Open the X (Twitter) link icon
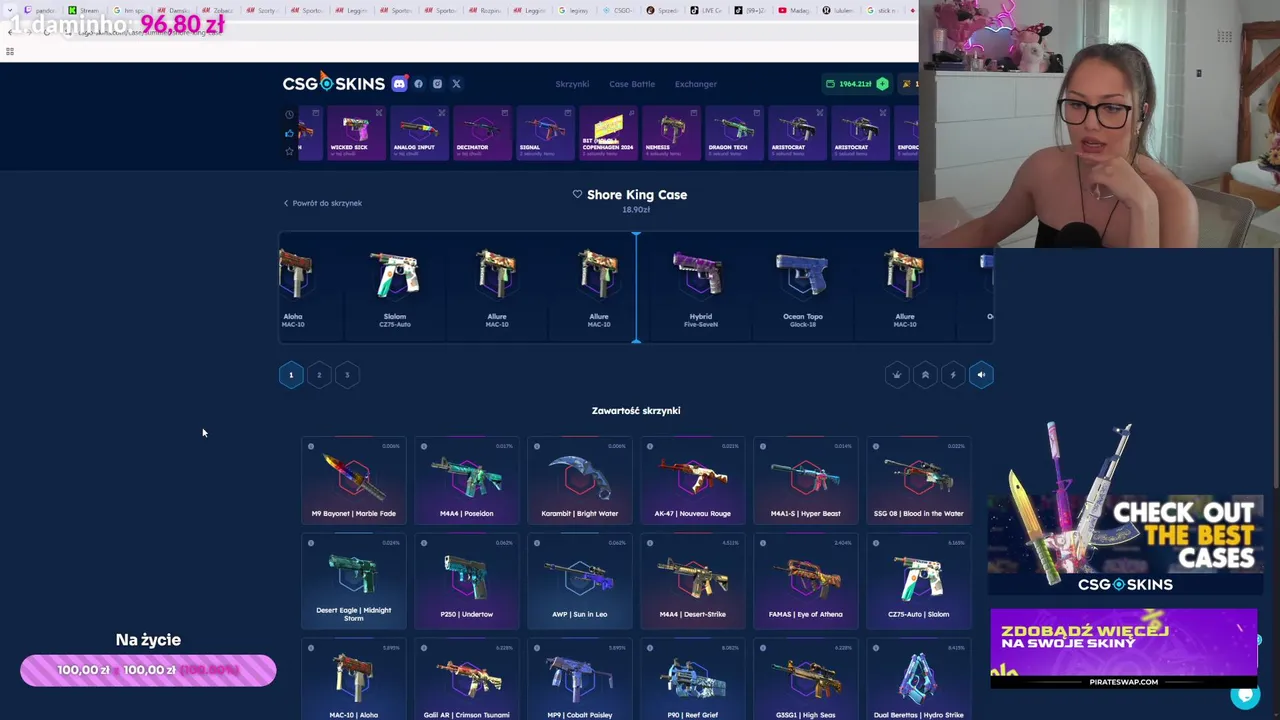Screen dimensions: 1280x720 pyautogui.click(x=456, y=84)
